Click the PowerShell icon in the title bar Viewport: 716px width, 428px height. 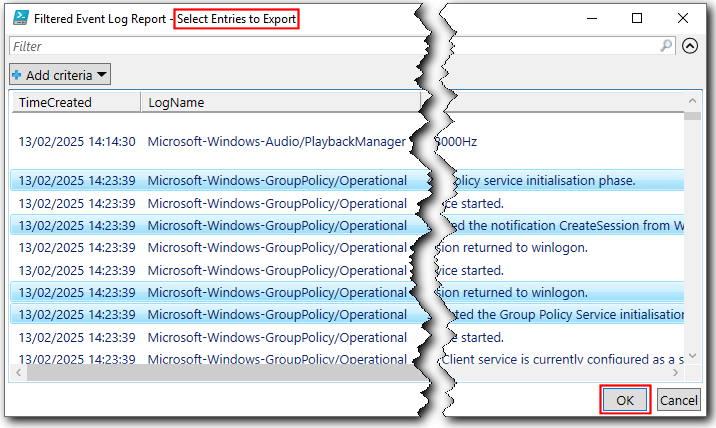(x=20, y=18)
